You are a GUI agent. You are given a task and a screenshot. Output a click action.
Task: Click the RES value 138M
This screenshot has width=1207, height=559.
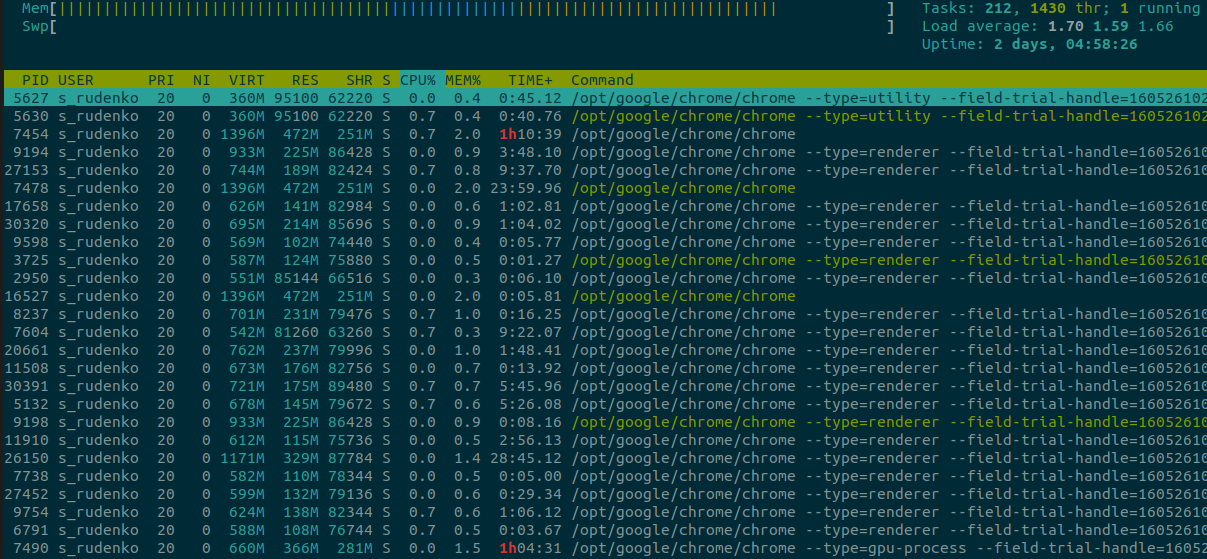[301, 512]
